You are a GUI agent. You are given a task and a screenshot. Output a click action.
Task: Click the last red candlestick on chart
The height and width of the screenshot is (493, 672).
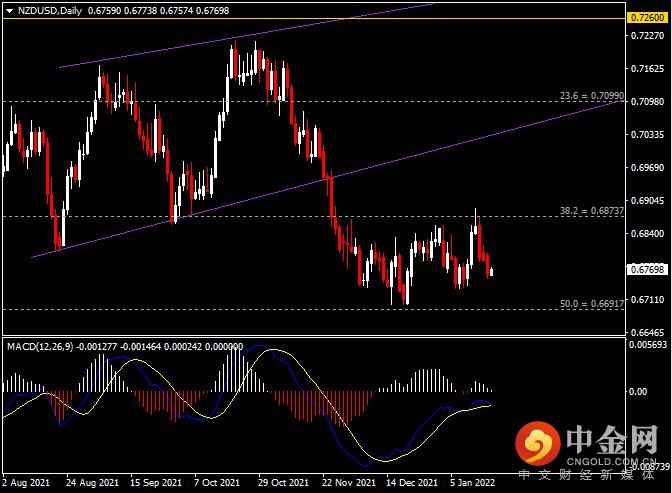point(490,267)
